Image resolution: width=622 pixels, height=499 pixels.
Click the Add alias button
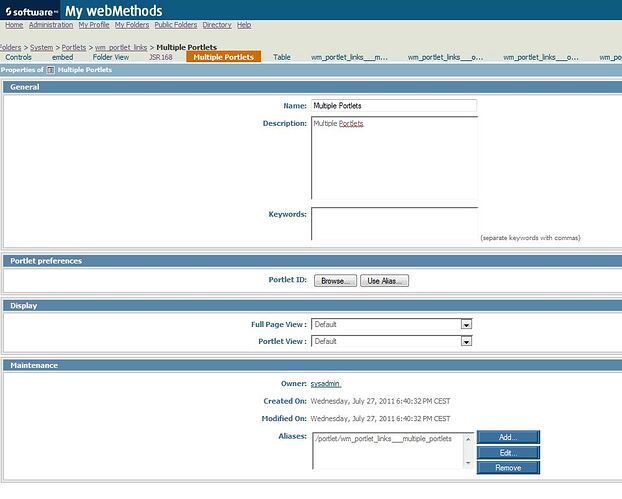(508, 437)
